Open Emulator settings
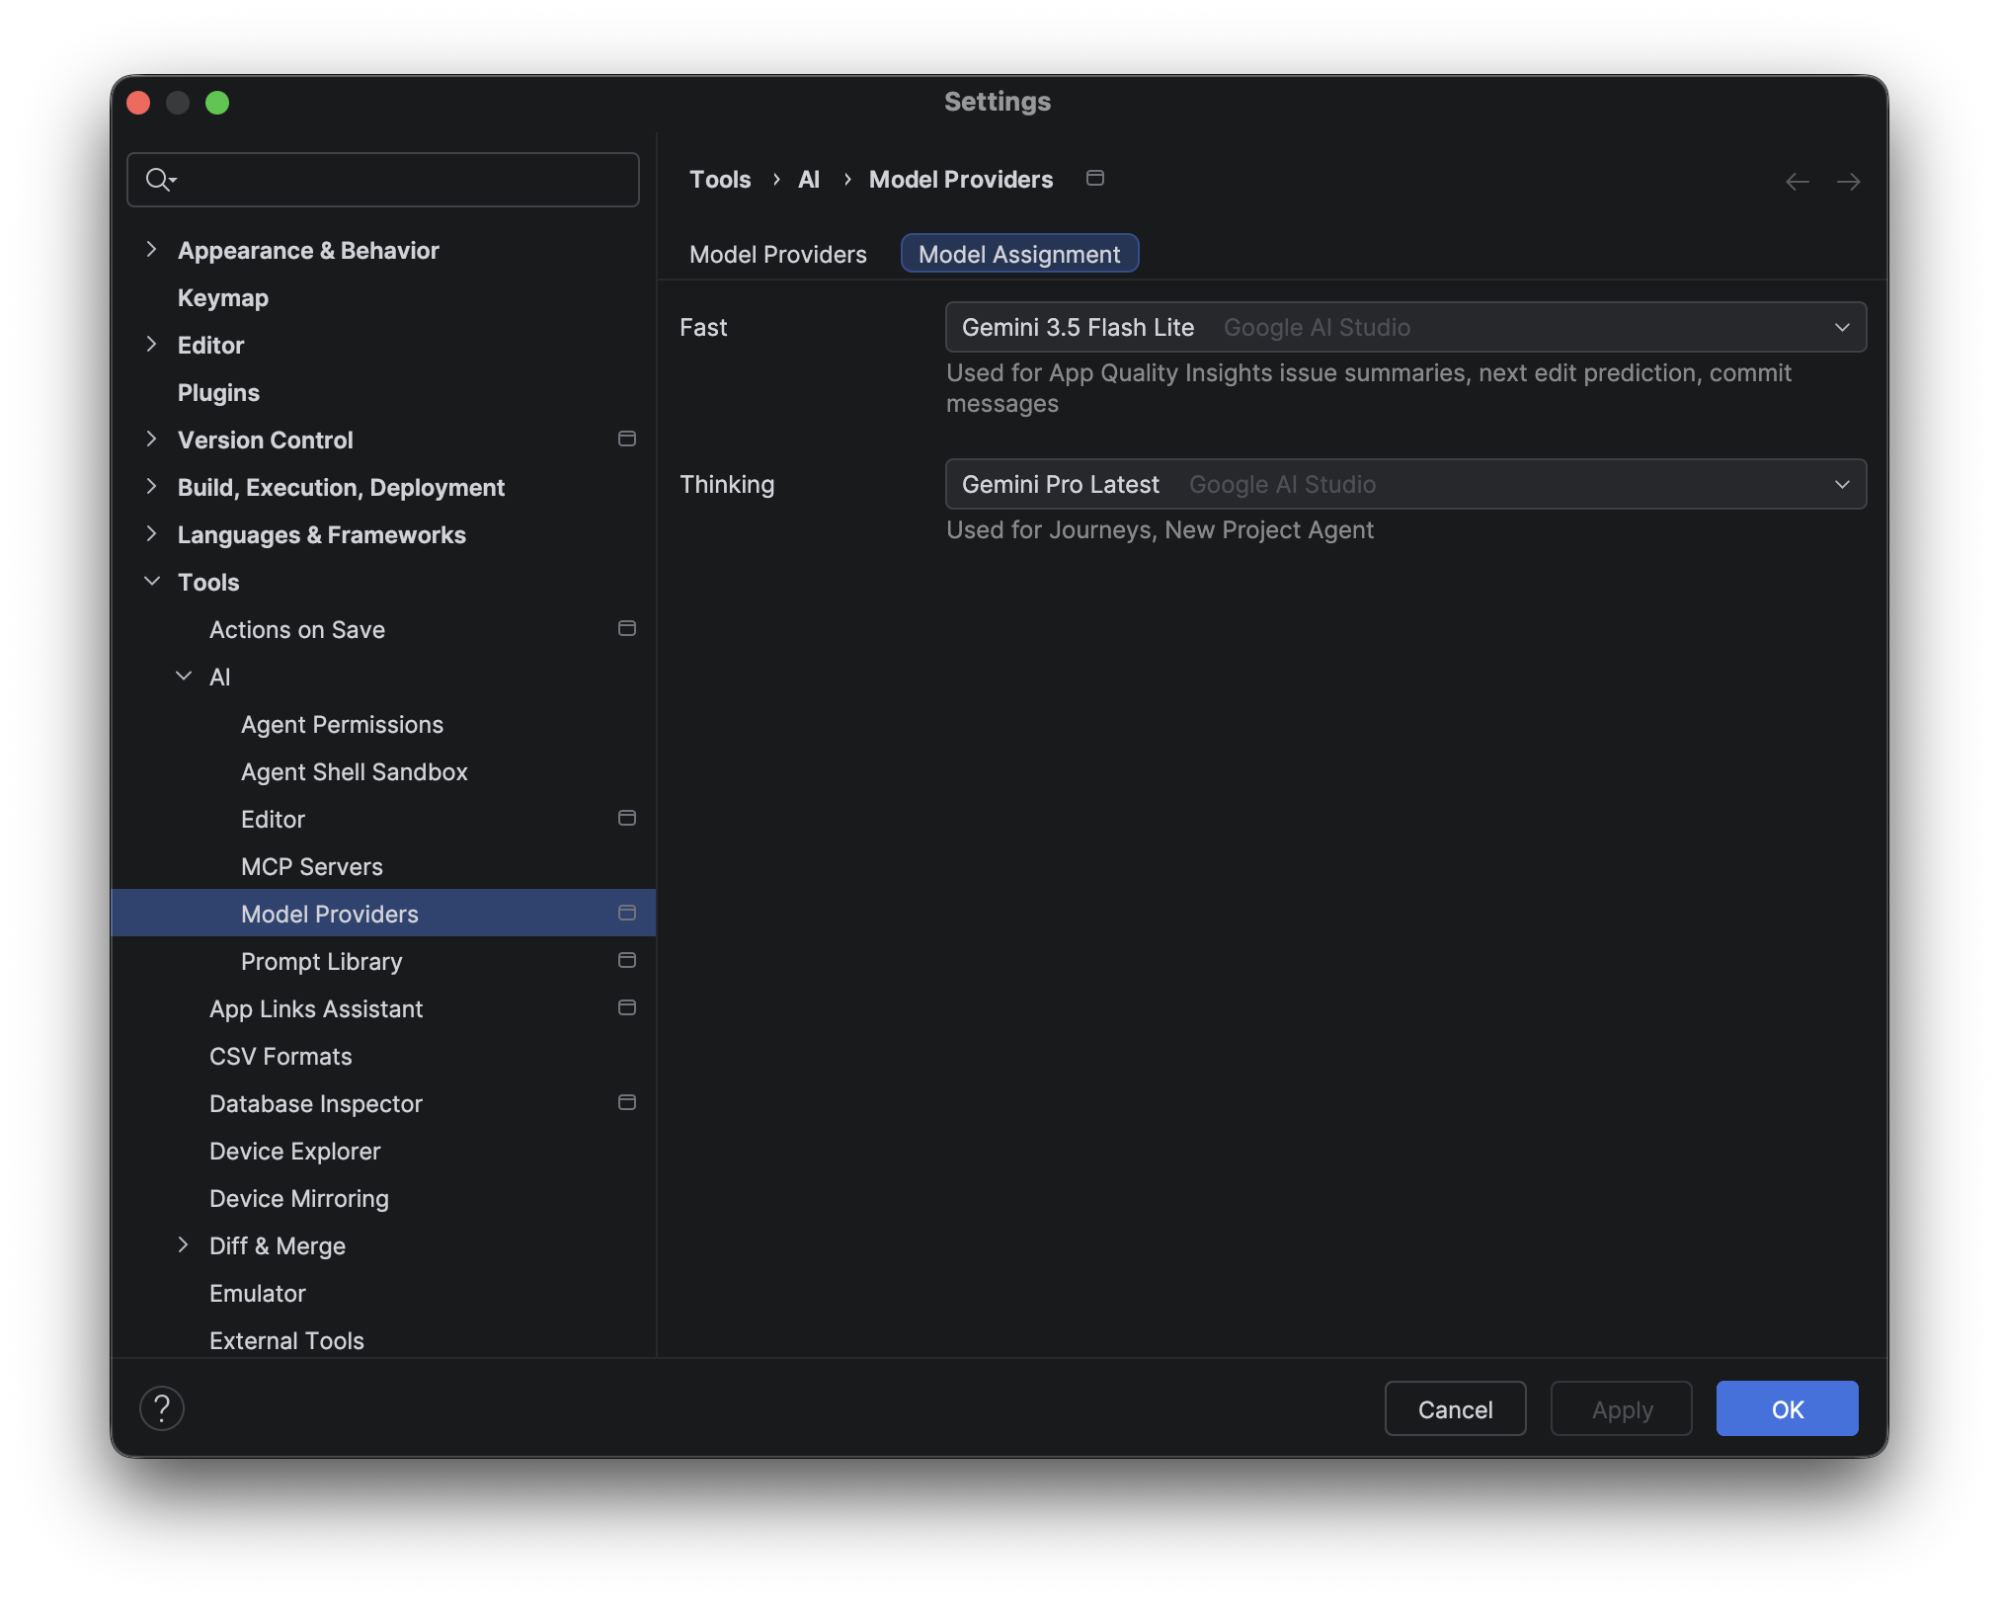This screenshot has height=1604, width=1999. 258,1293
